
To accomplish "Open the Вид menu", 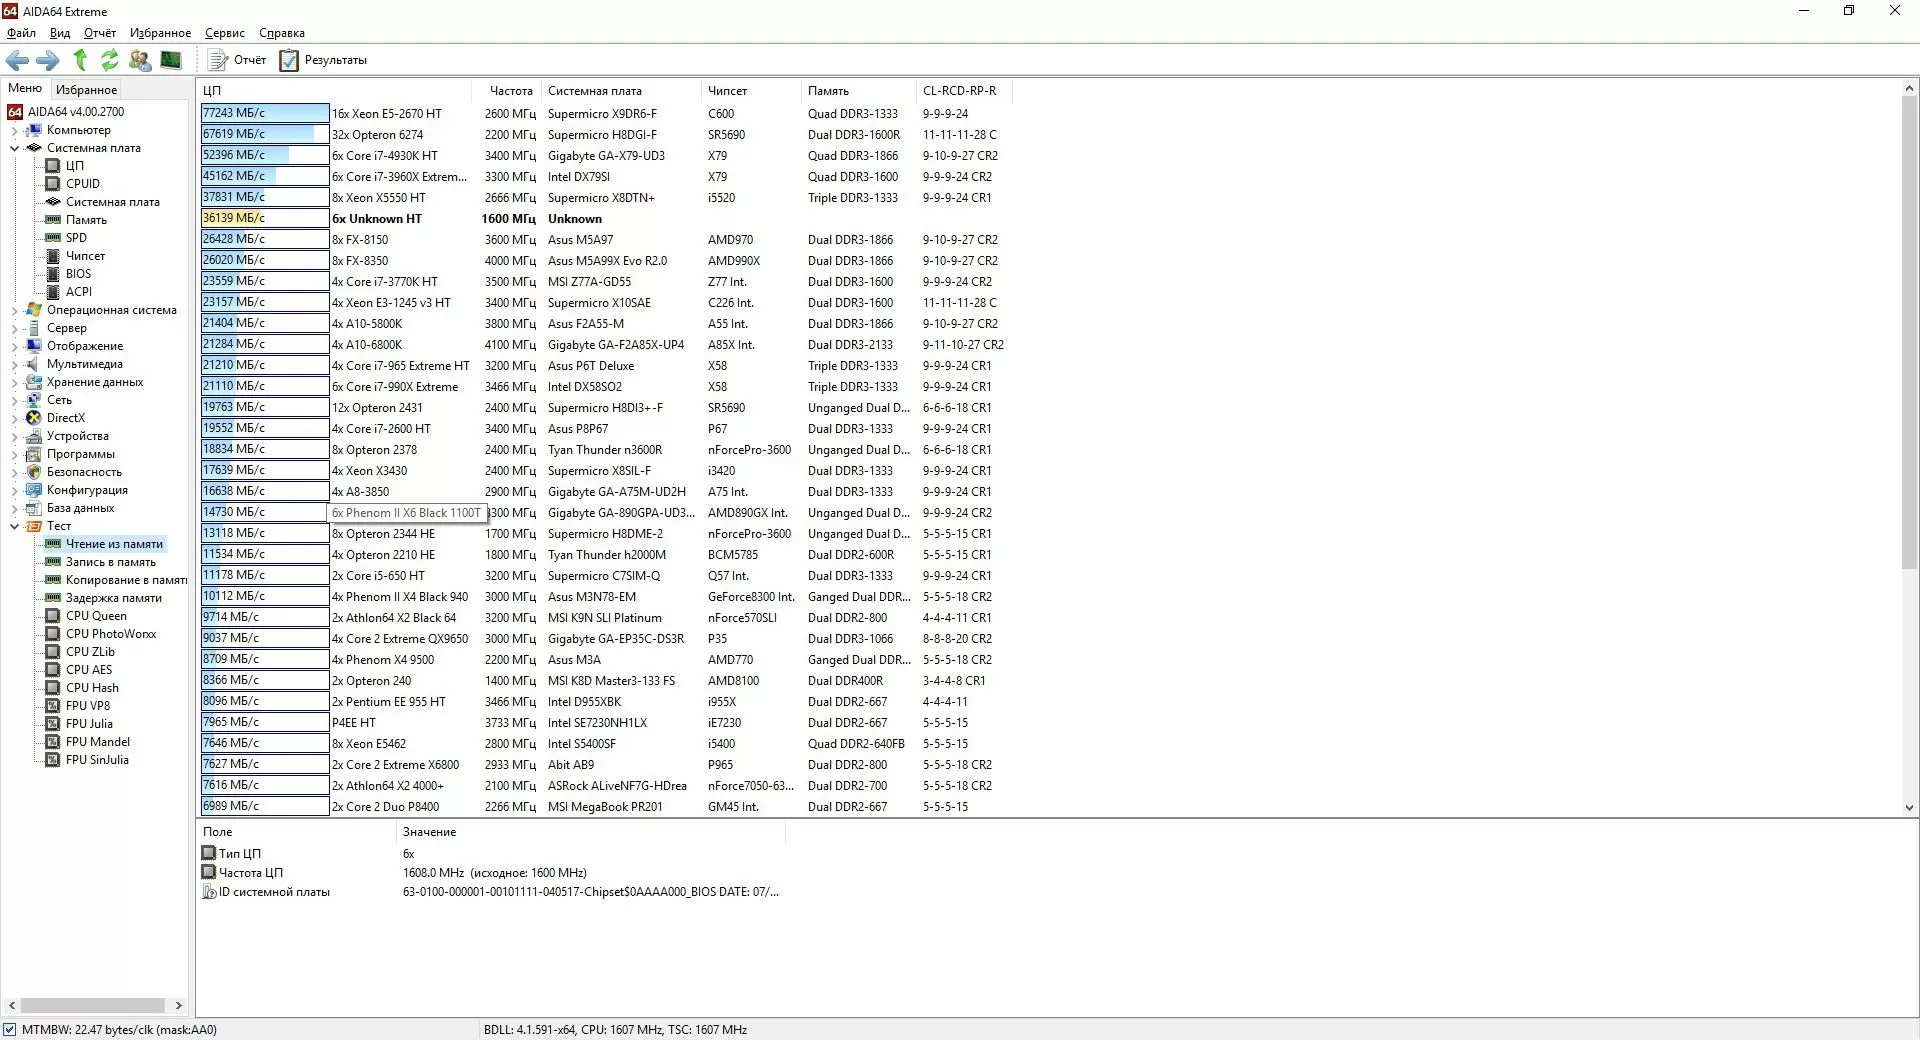I will point(60,33).
